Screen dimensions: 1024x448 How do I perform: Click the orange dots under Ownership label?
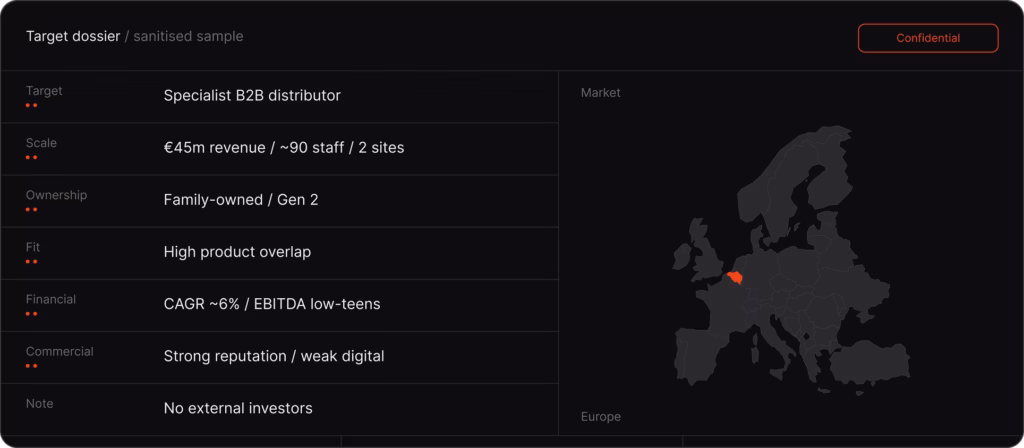tap(31, 210)
